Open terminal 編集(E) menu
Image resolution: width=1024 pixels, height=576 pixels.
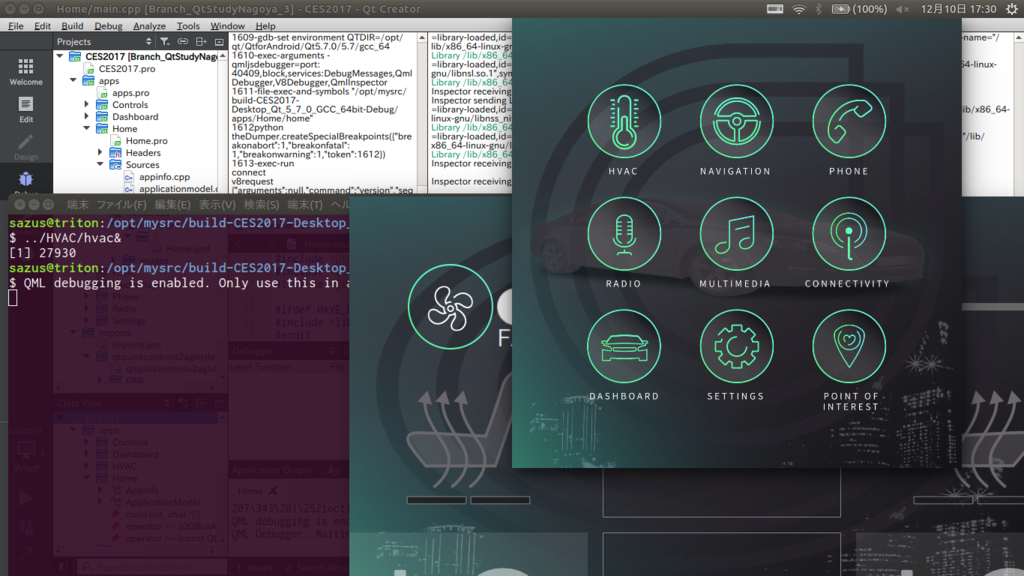(x=172, y=204)
